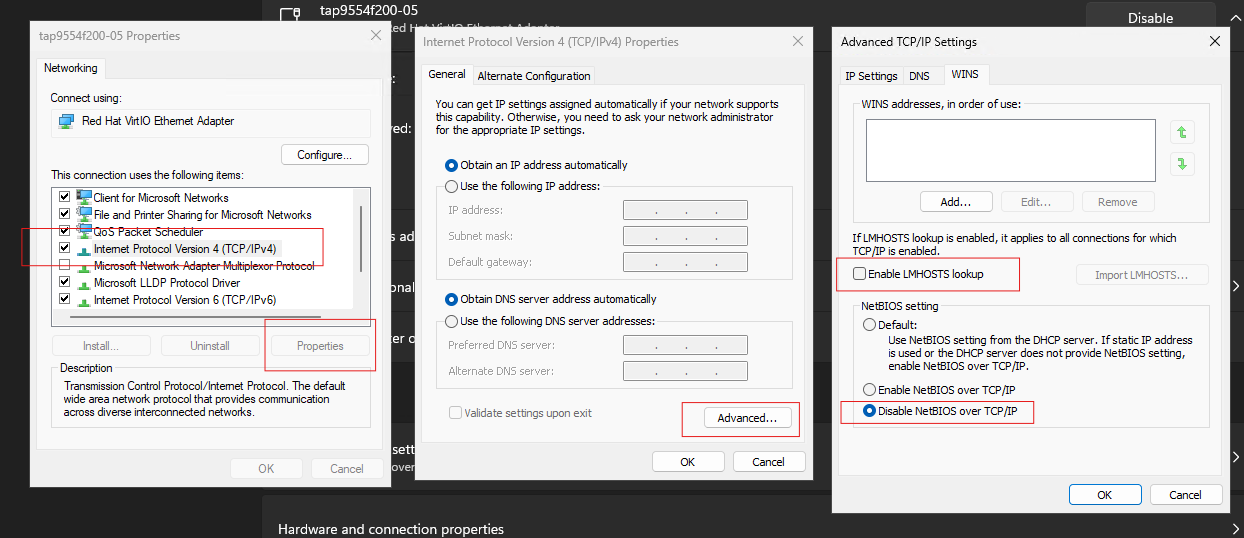Screen dimensions: 1244x538
Task: Select Enable NetBIOS over TCP/IP radio option
Action: click(x=869, y=390)
